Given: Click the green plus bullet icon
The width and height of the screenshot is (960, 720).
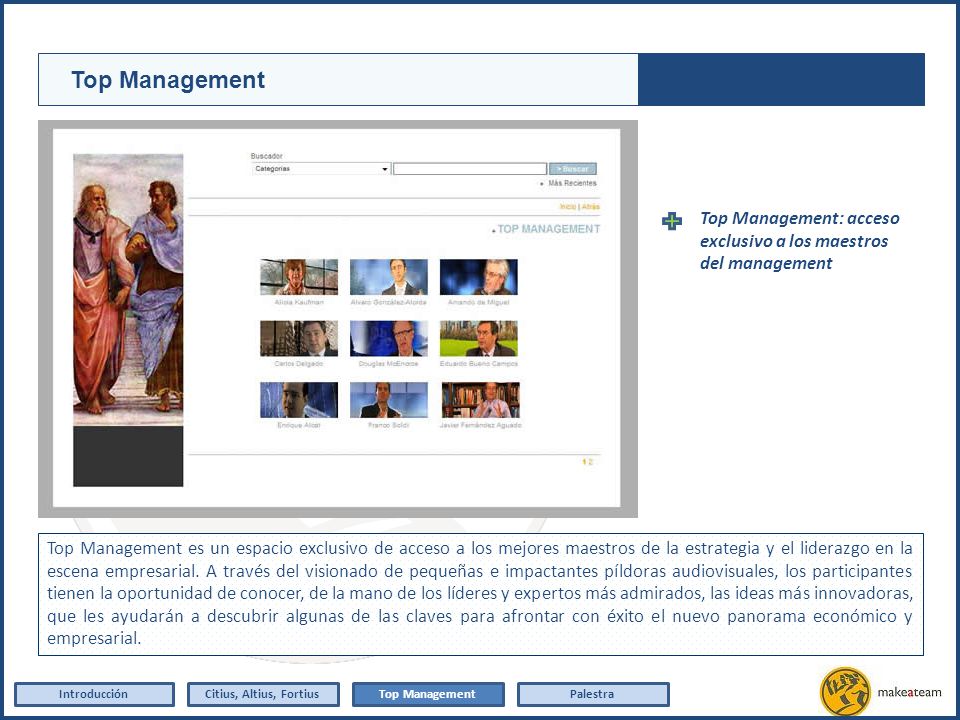Looking at the screenshot, I should (x=672, y=221).
